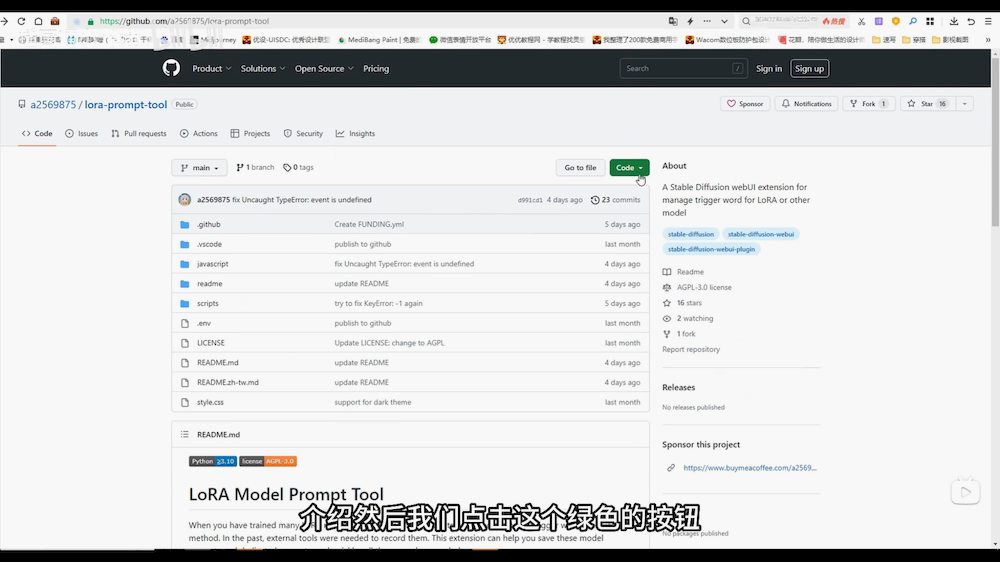Click the GitHub search field
Image resolution: width=1000 pixels, height=562 pixels.
click(683, 69)
